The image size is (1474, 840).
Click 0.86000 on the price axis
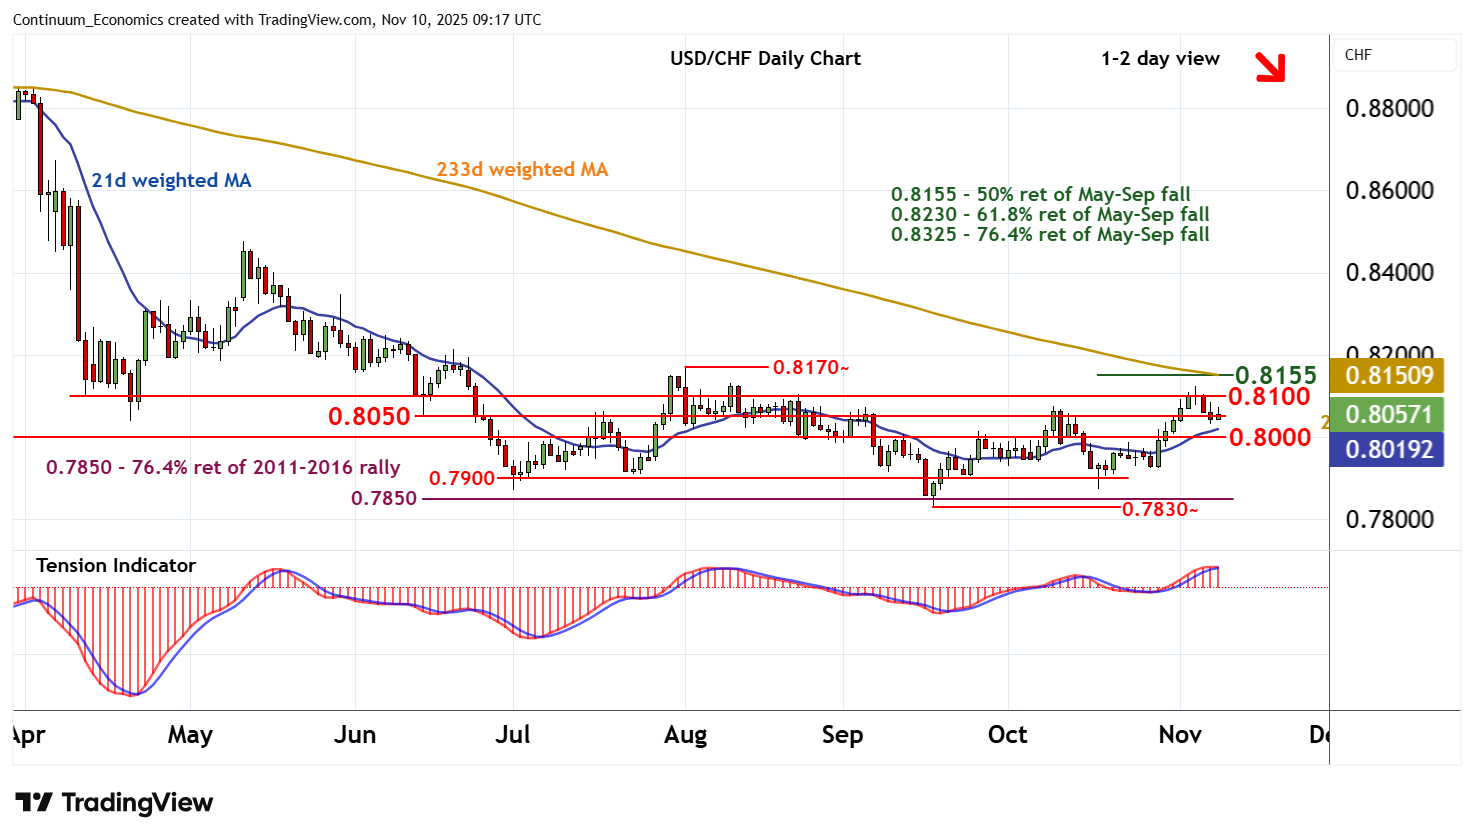(1389, 190)
